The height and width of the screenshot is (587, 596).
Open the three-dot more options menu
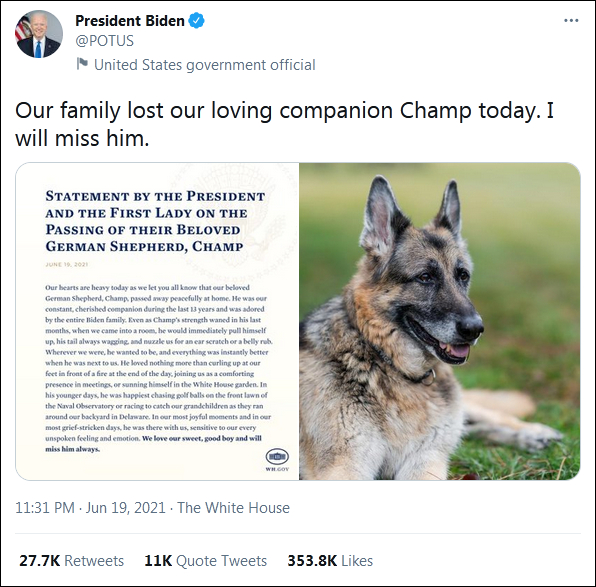pyautogui.click(x=571, y=21)
